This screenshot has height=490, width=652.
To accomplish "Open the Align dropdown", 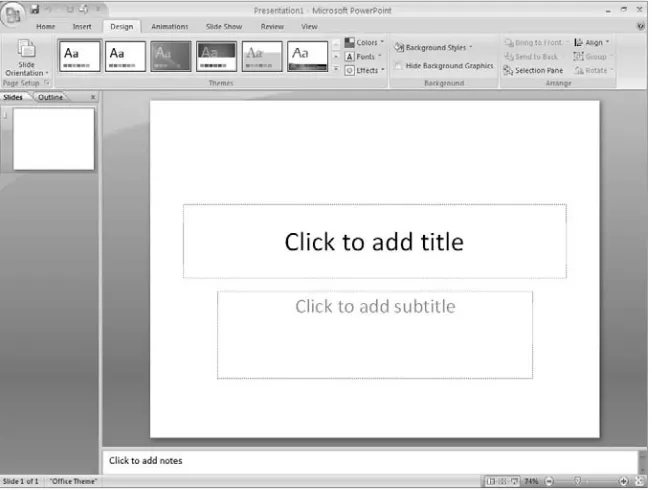I will (592, 42).
